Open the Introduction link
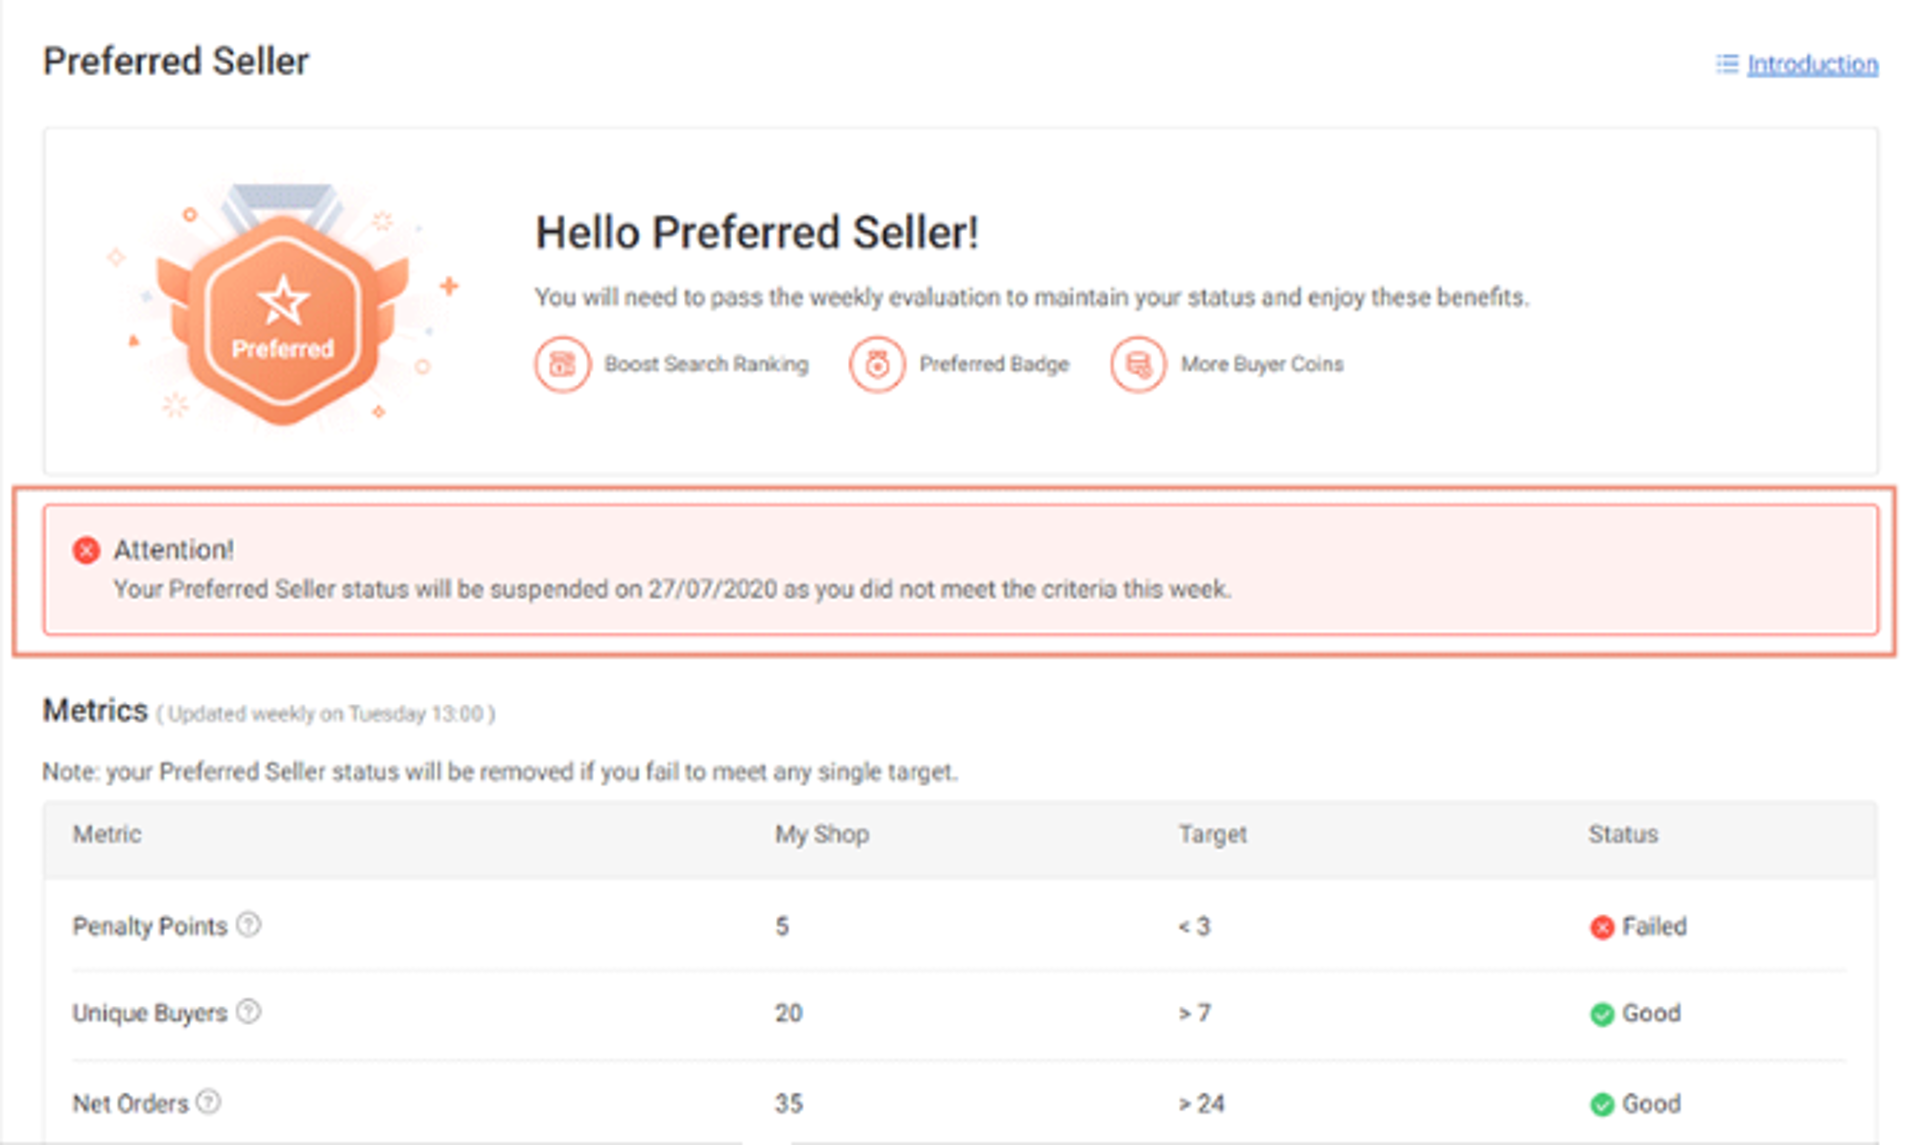This screenshot has width=1905, height=1145. [1813, 64]
